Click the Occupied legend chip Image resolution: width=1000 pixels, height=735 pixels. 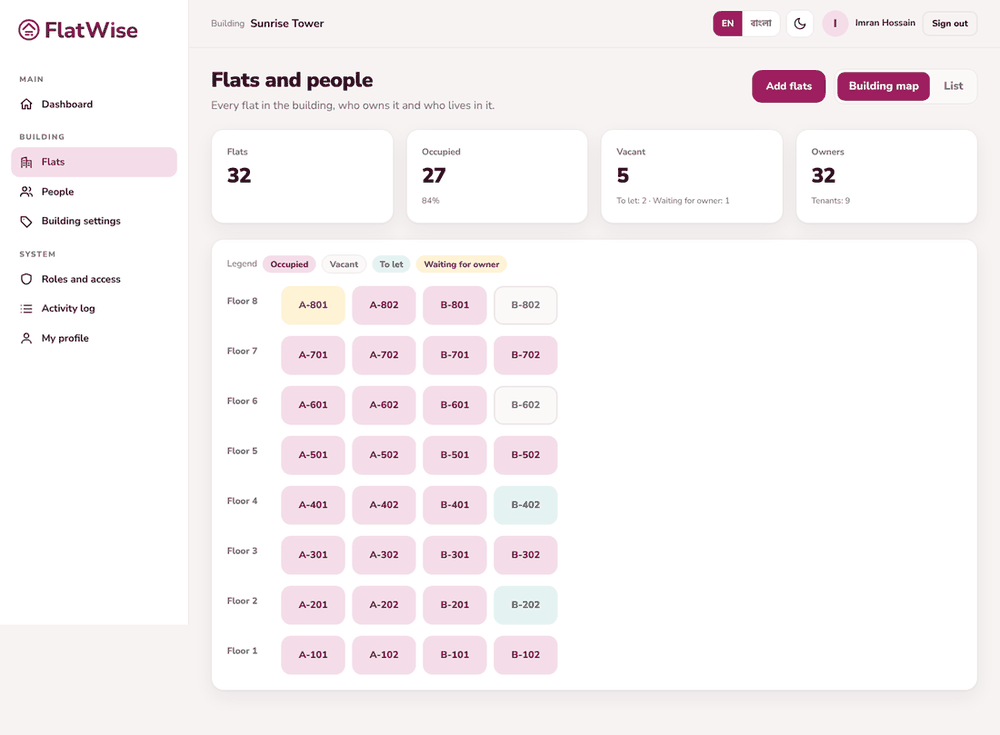(x=289, y=264)
